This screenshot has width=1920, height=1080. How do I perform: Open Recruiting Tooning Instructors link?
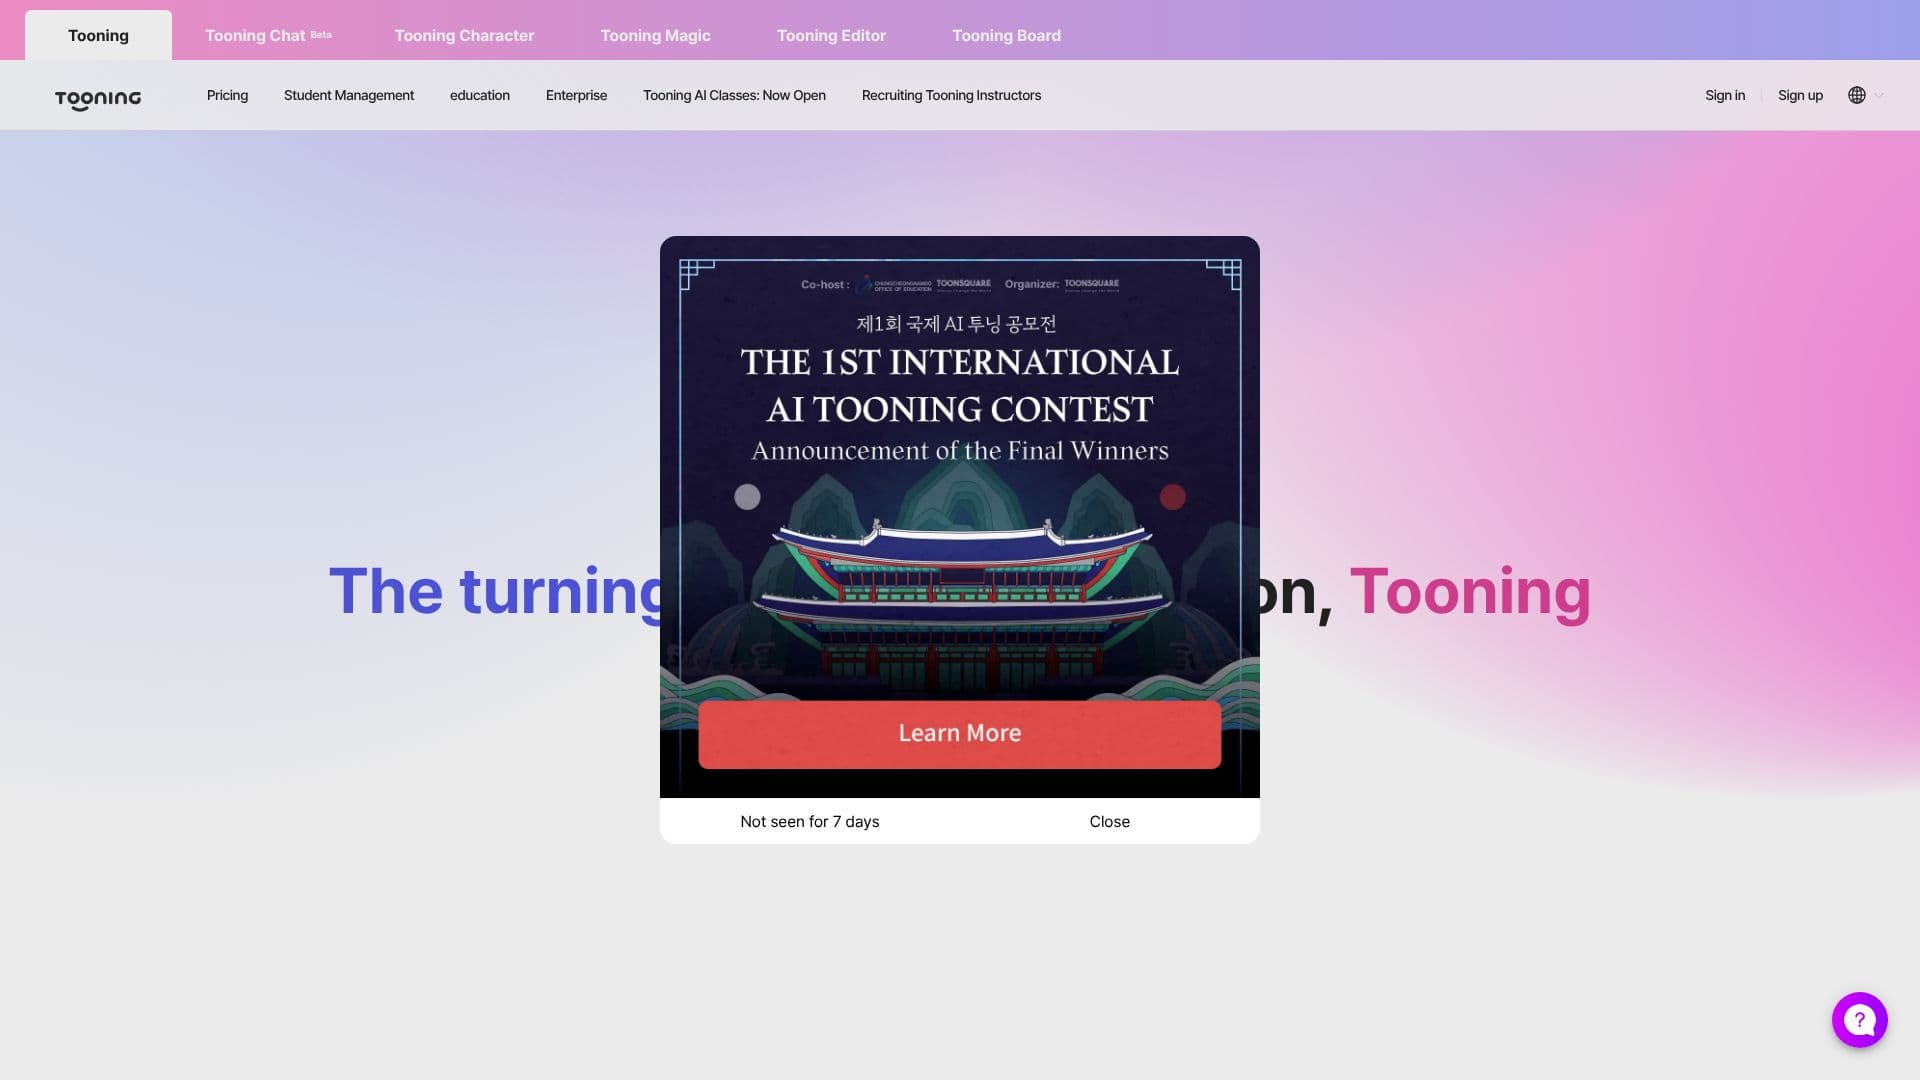[x=951, y=95]
